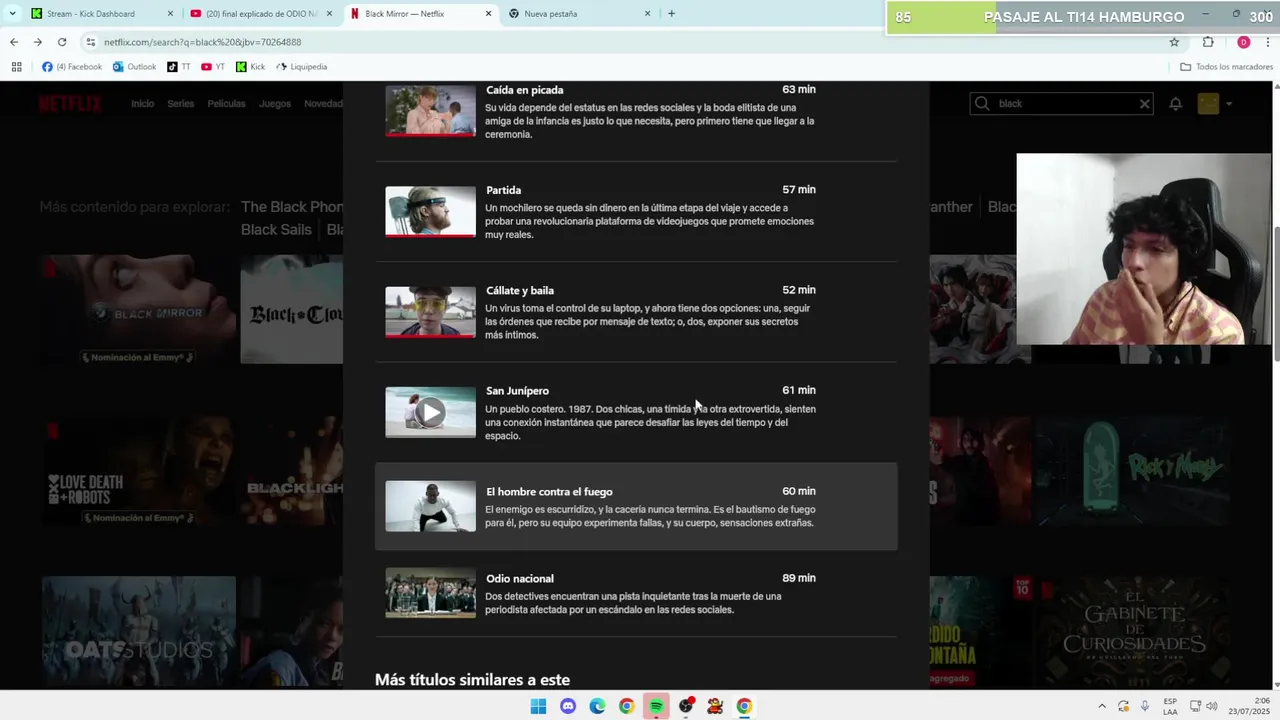This screenshot has height=720, width=1280.
Task: Go forward in browser history
Action: tap(38, 42)
